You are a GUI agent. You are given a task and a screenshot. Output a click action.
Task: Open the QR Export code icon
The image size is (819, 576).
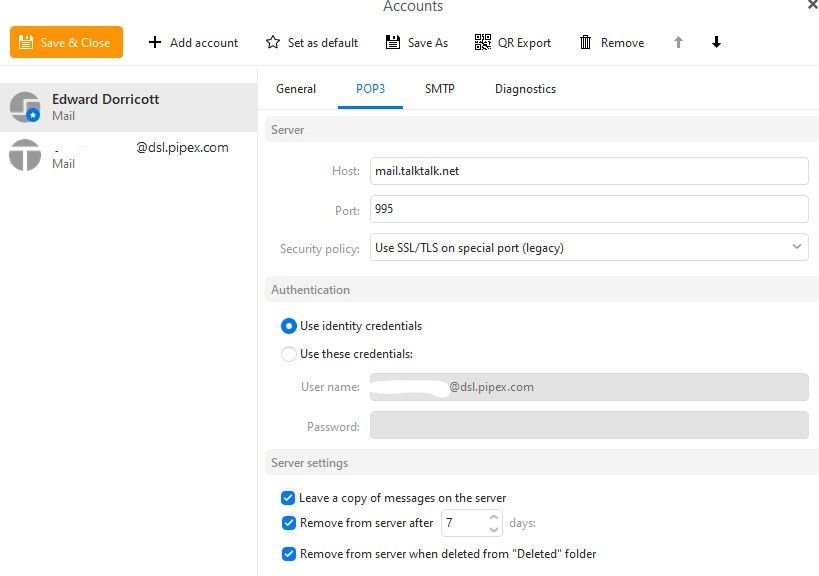tap(483, 42)
